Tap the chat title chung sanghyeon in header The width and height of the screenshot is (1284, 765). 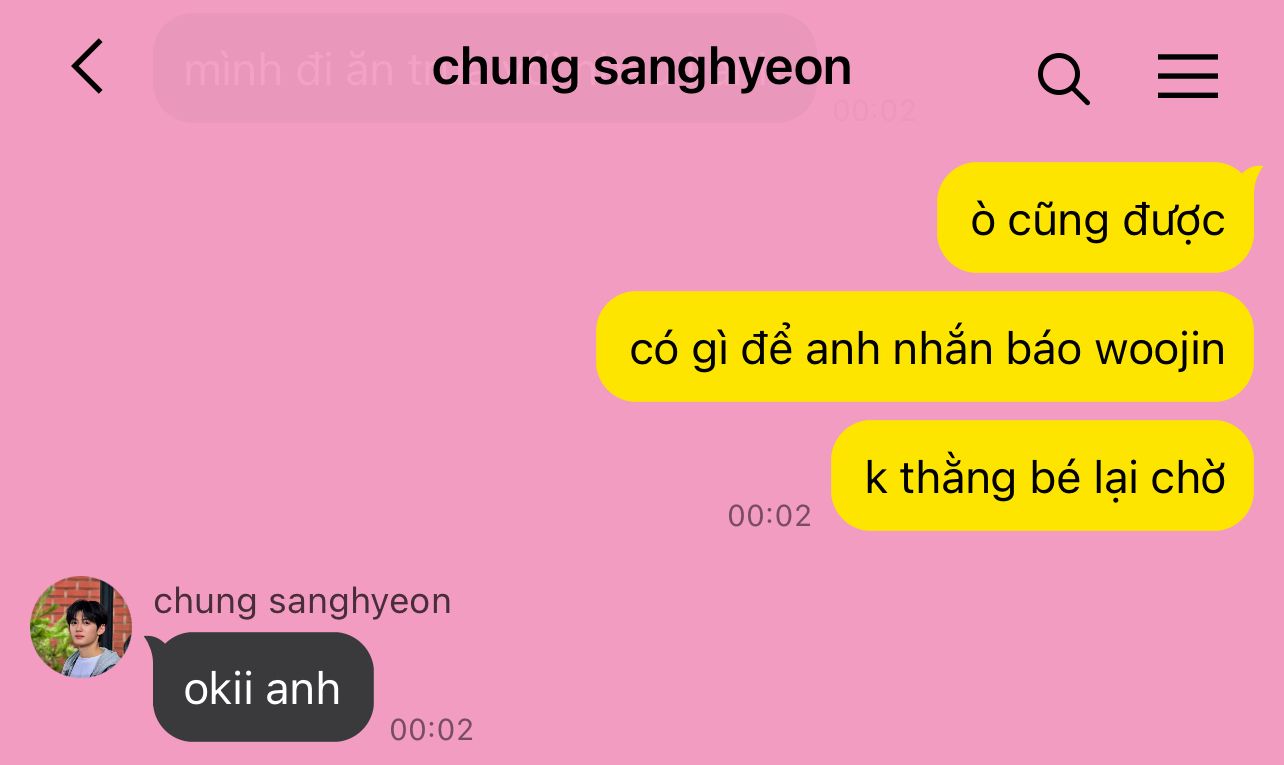coord(641,67)
